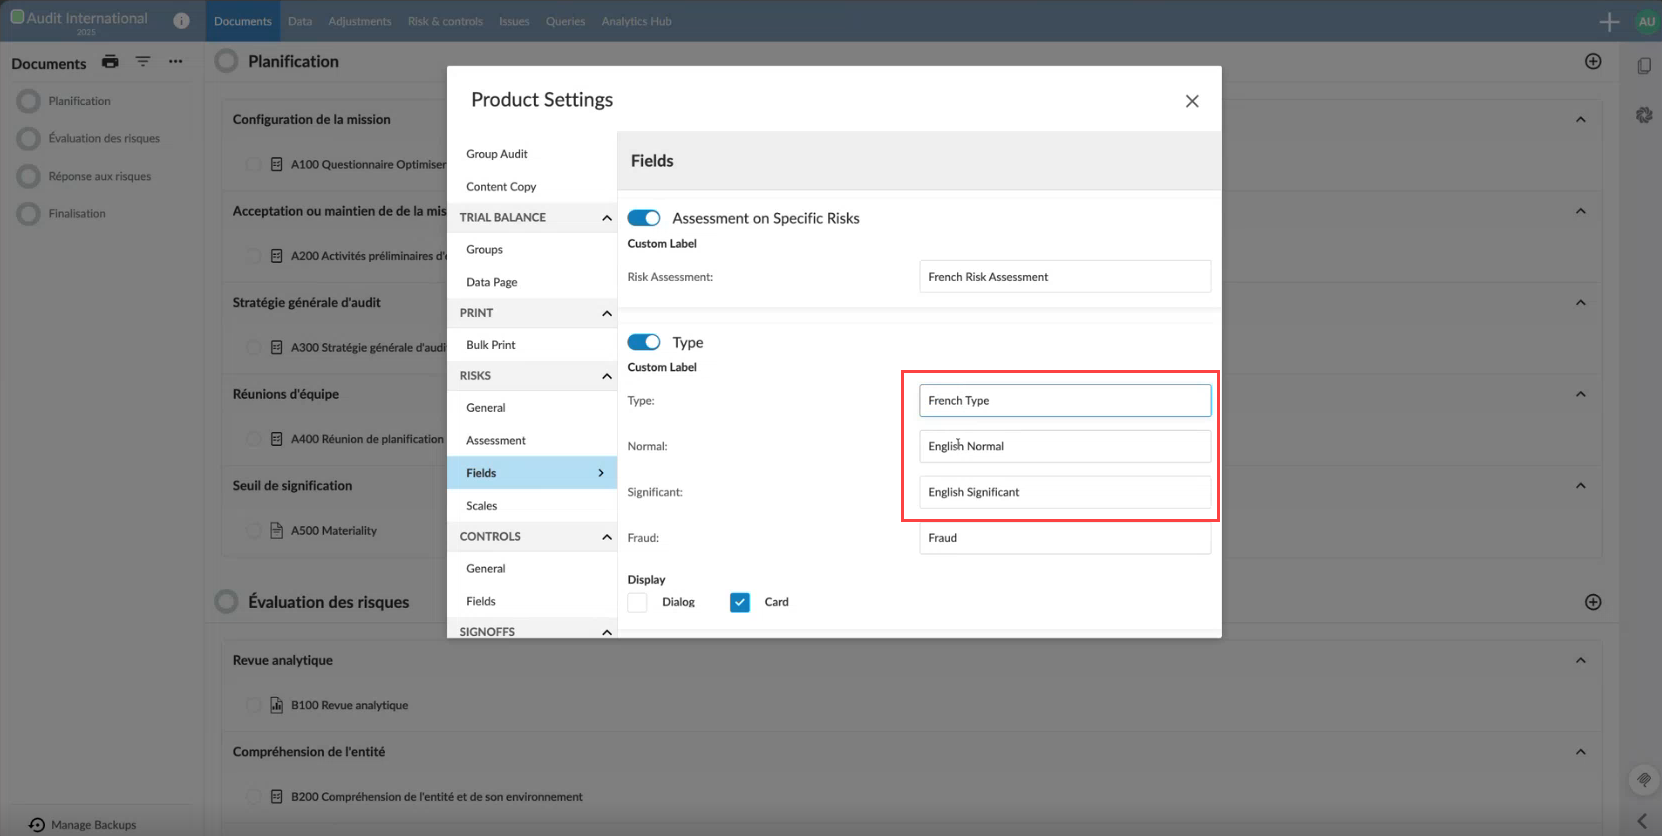The width and height of the screenshot is (1662, 836).
Task: Open B100 Revue analytique document
Action: point(349,705)
